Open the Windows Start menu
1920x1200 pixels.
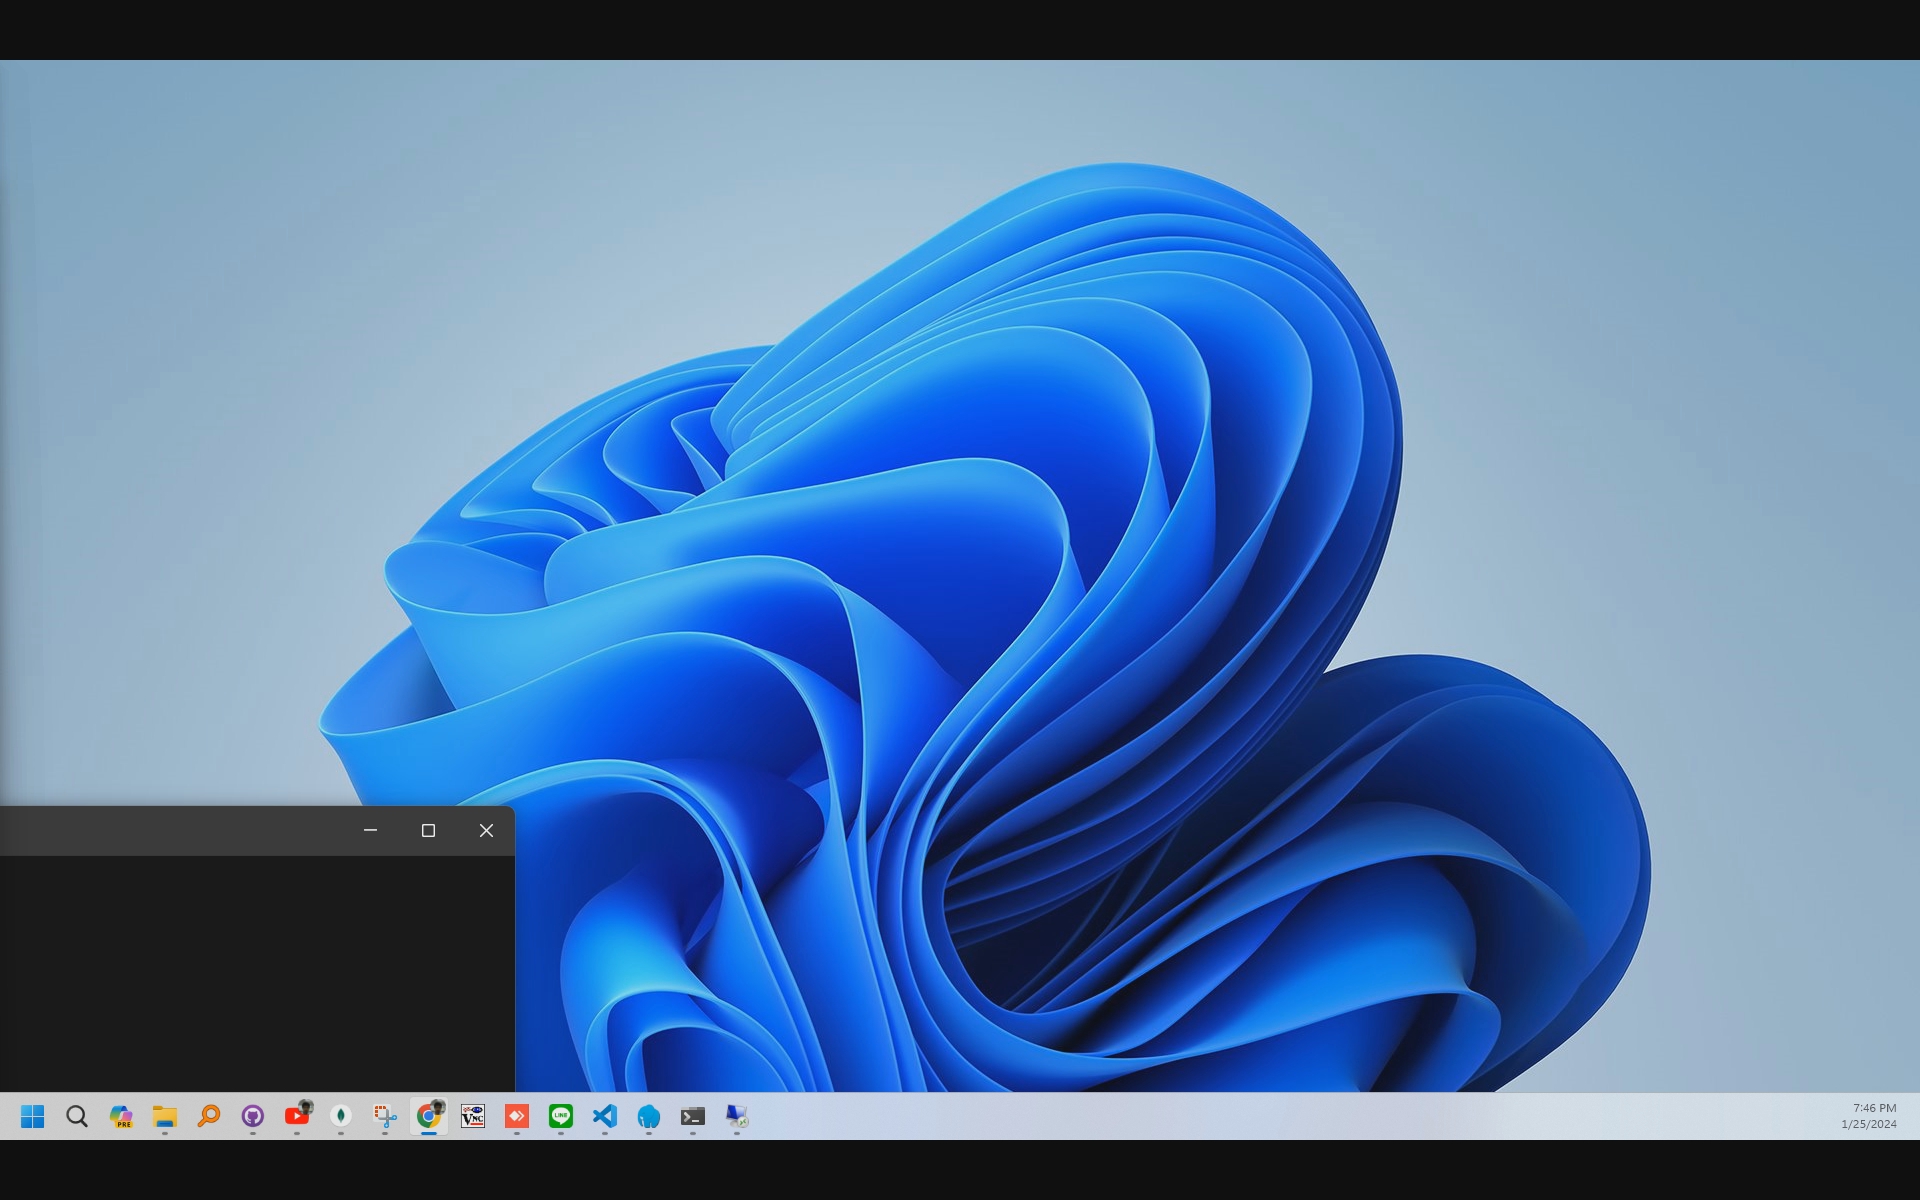pos(33,1116)
